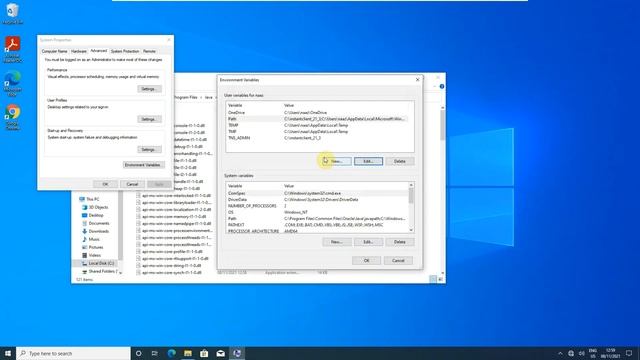
Task: Open the notification center icon
Action: point(629,353)
